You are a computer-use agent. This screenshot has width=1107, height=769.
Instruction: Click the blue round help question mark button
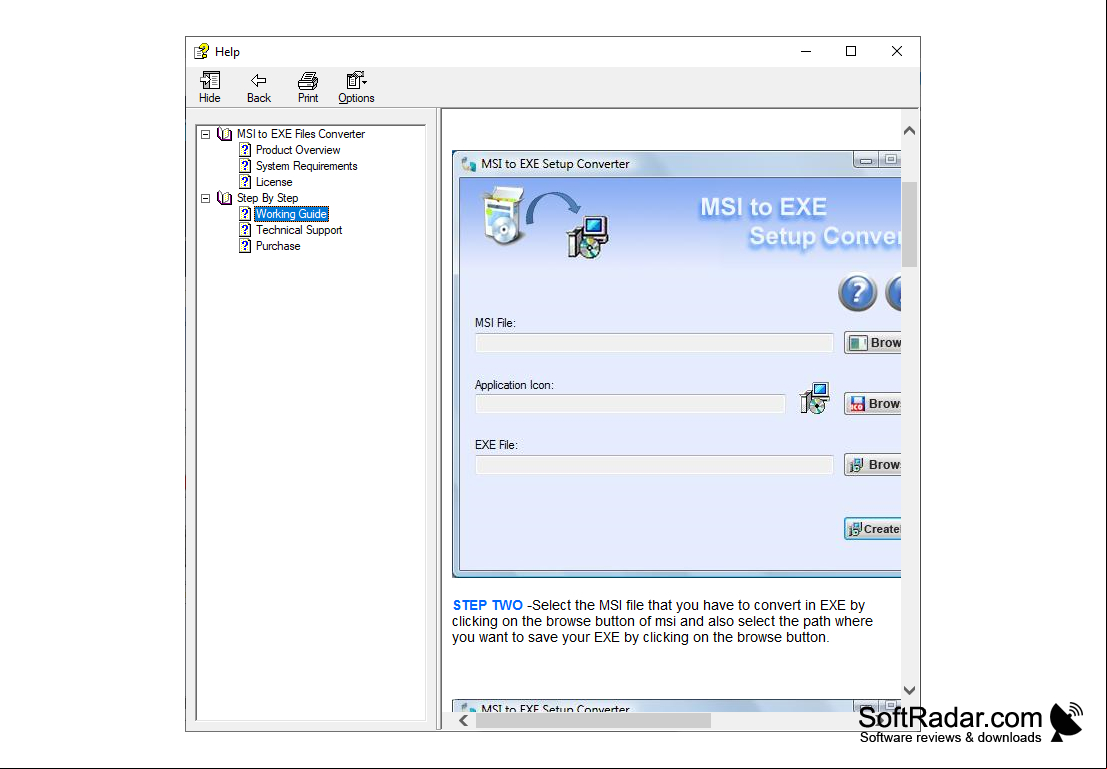pyautogui.click(x=857, y=292)
